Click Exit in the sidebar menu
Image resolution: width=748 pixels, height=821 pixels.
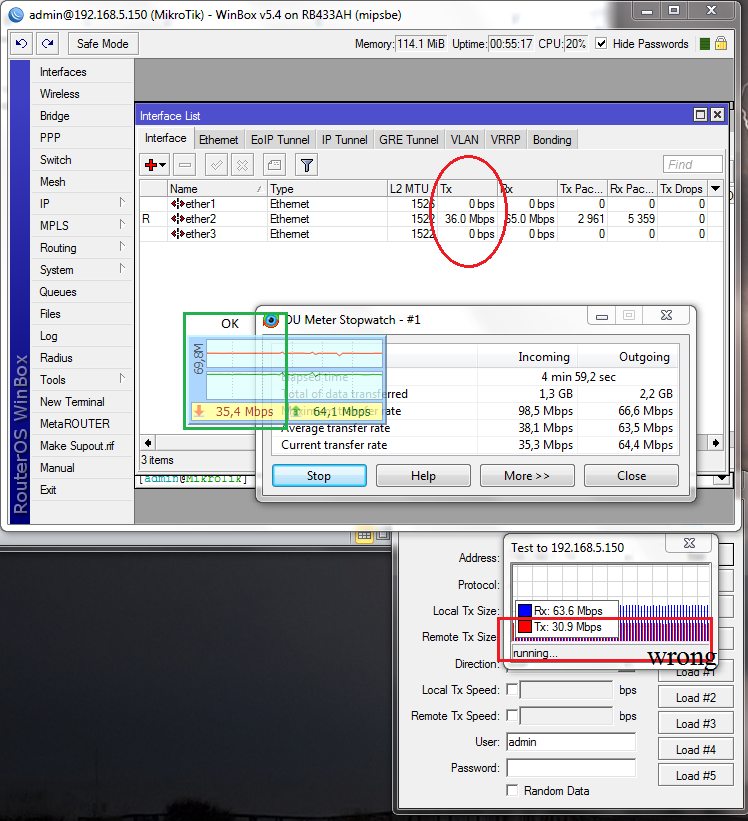tap(48, 490)
